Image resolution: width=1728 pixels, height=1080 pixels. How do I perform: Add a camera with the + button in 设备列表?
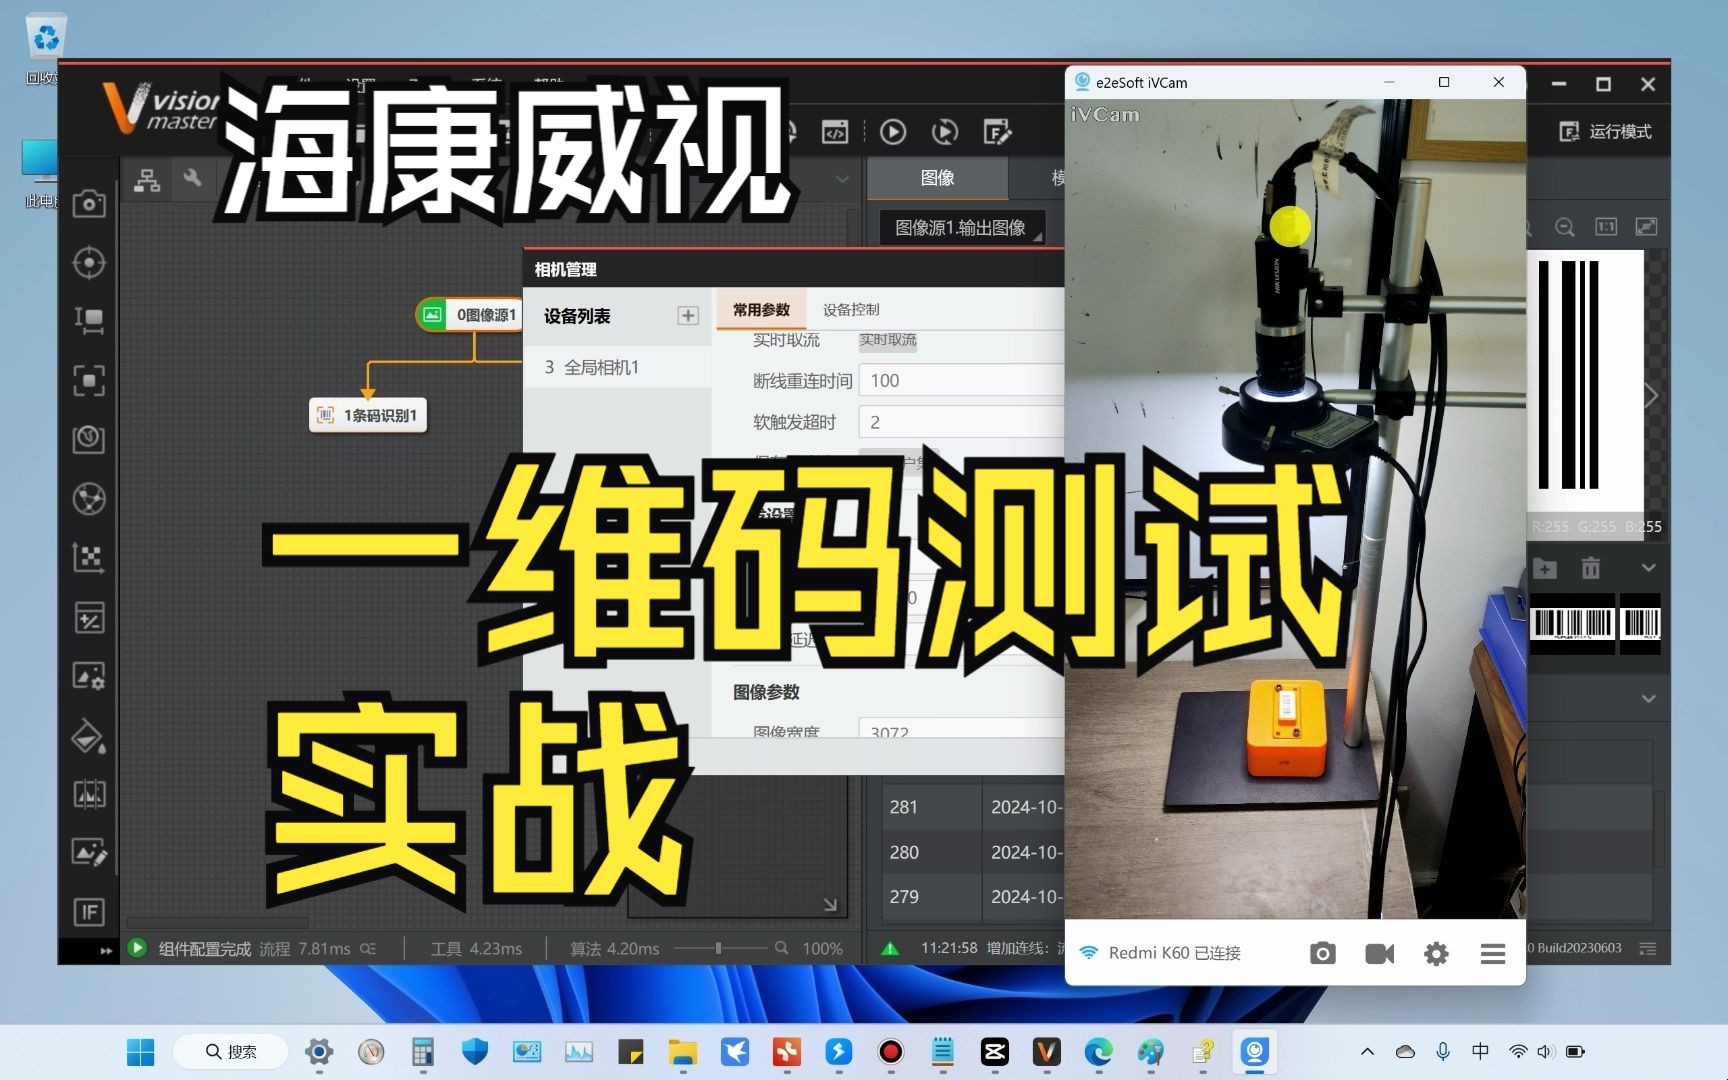click(688, 315)
